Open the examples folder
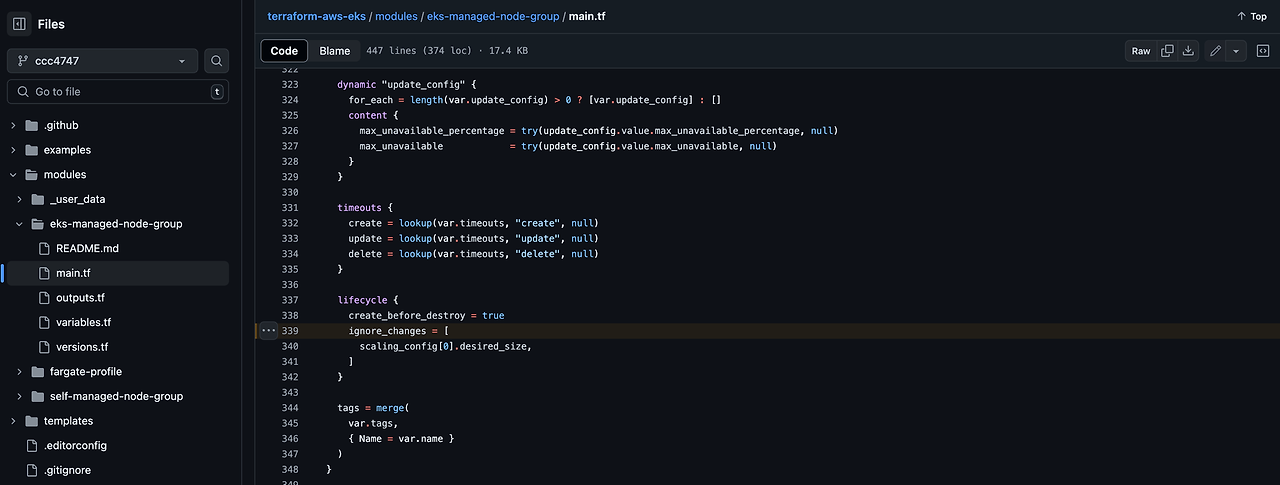Screen dimensions: 1280x485 point(67,150)
